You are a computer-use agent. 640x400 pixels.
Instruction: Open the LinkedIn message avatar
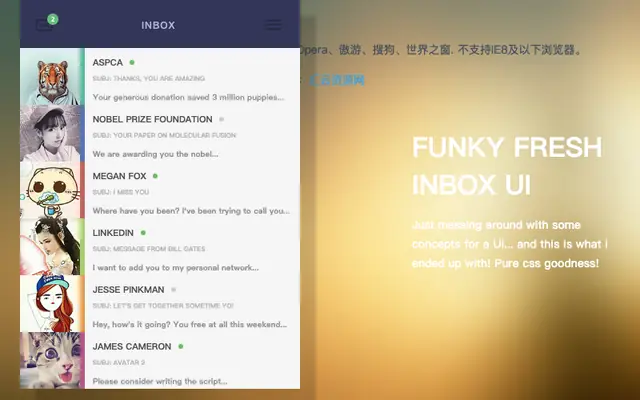tap(52, 247)
